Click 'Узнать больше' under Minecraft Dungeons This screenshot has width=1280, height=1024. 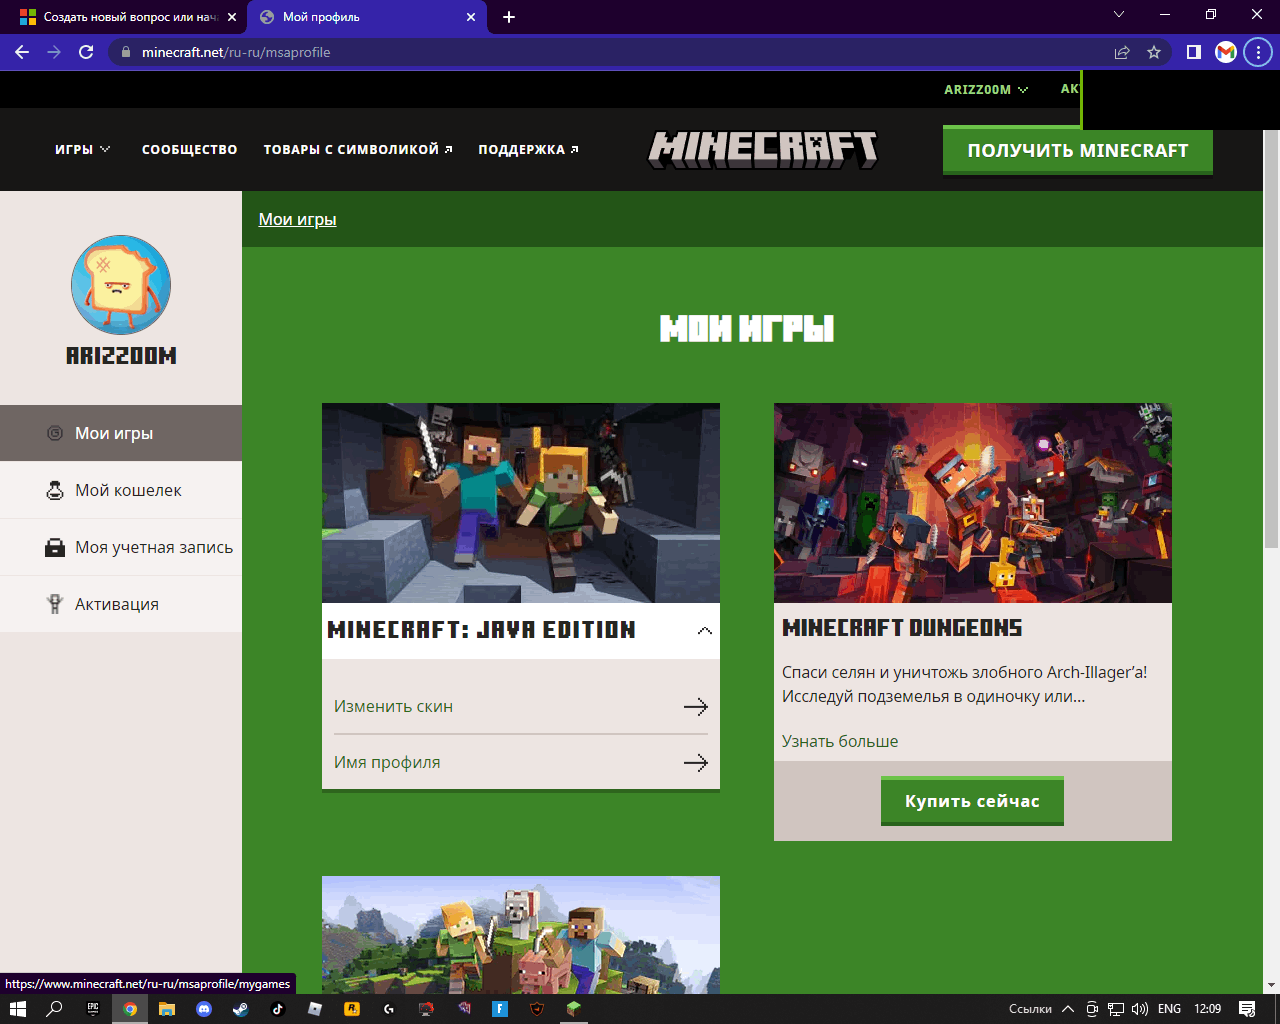(x=840, y=741)
